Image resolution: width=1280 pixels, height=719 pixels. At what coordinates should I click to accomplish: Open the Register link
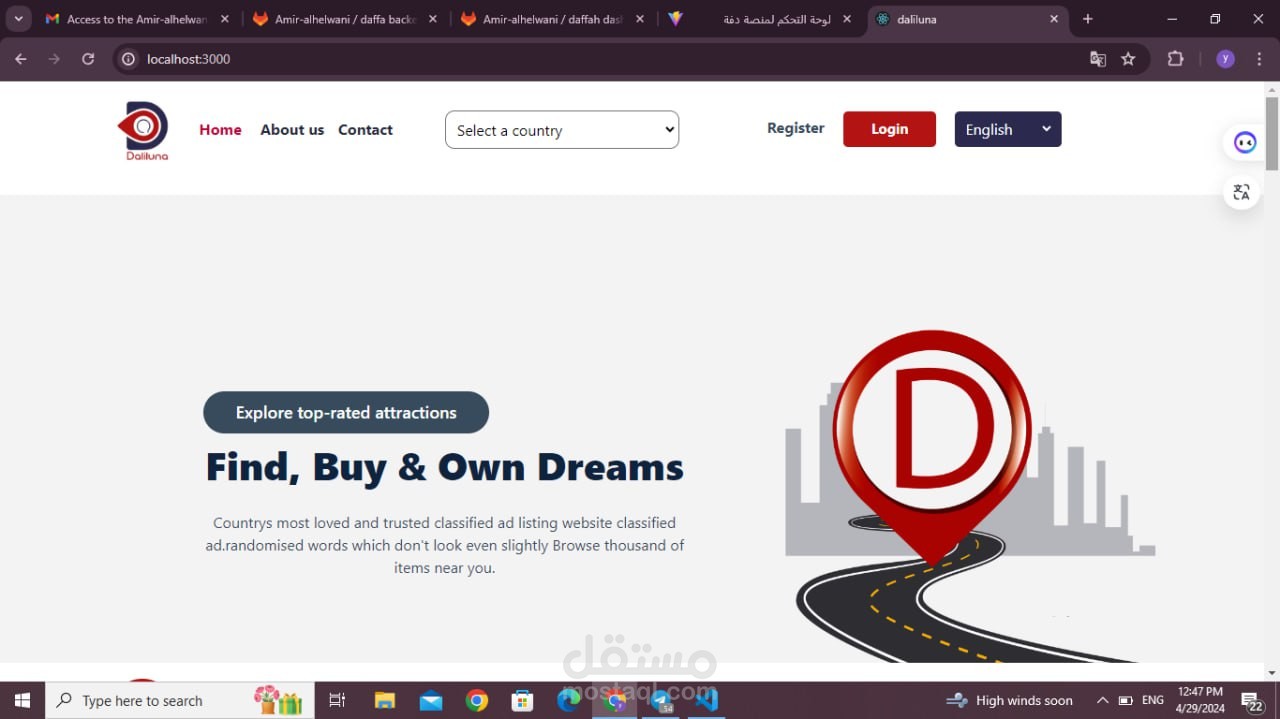click(x=795, y=128)
